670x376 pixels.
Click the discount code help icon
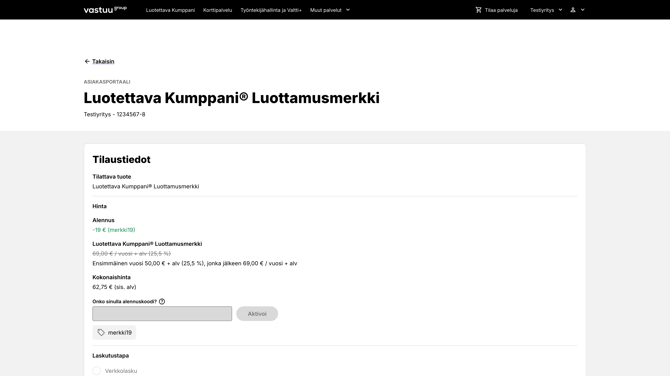[162, 301]
